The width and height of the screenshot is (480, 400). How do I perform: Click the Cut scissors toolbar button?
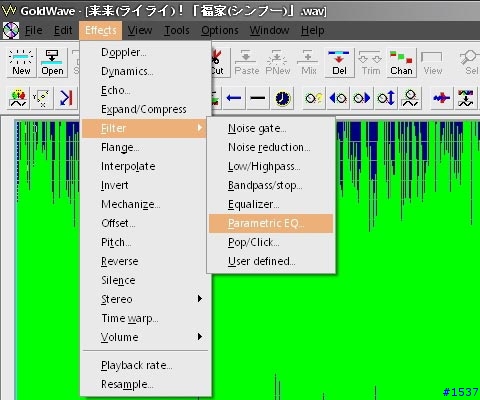pyautogui.click(x=220, y=63)
